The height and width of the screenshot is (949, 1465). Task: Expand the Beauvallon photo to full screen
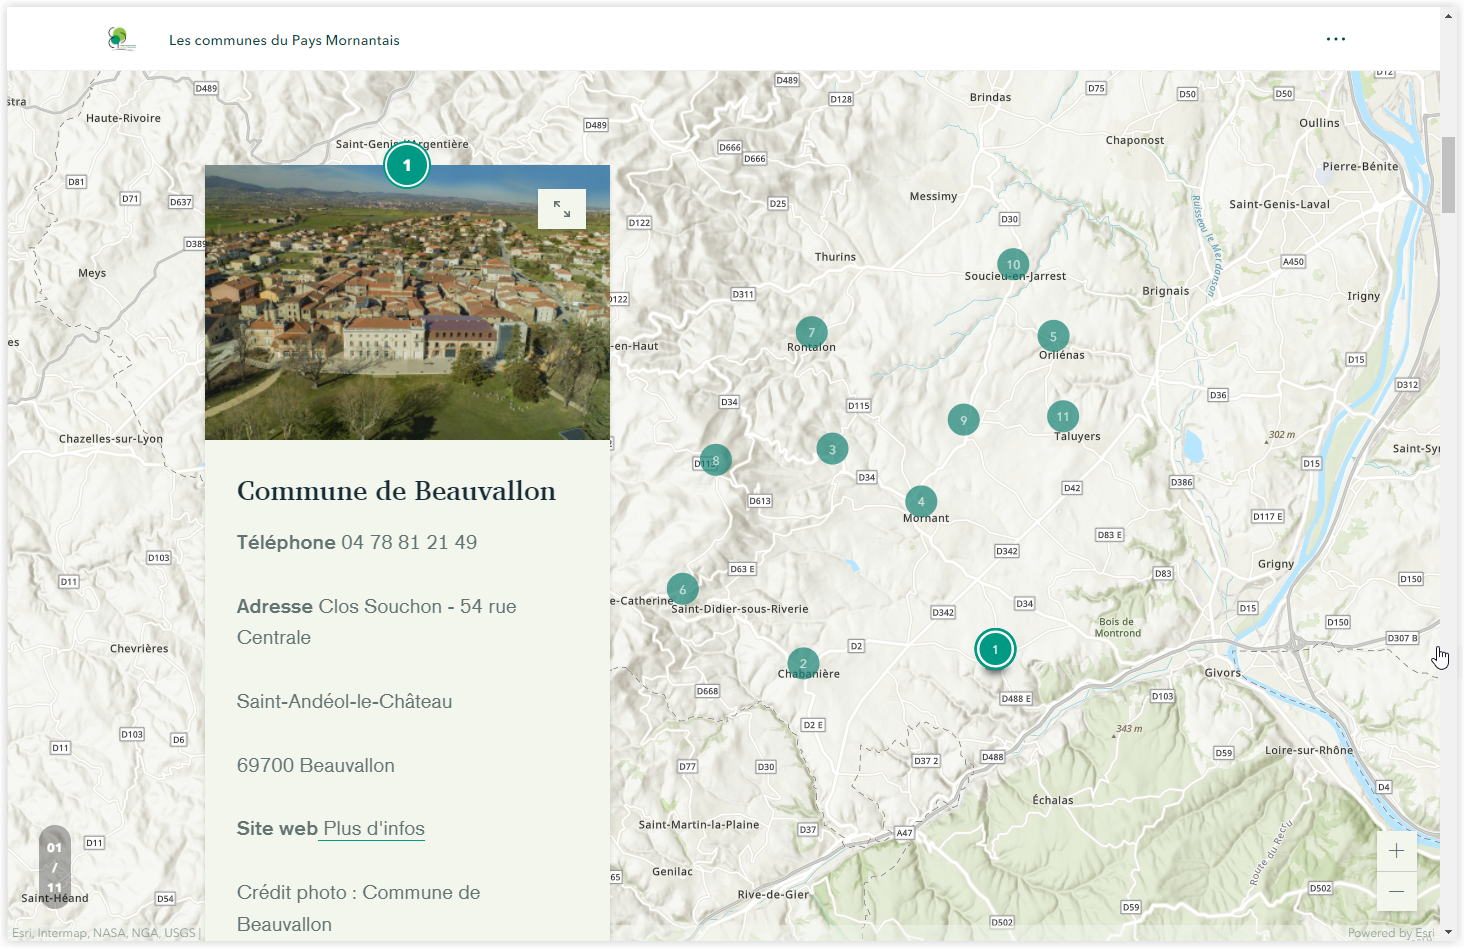[562, 209]
